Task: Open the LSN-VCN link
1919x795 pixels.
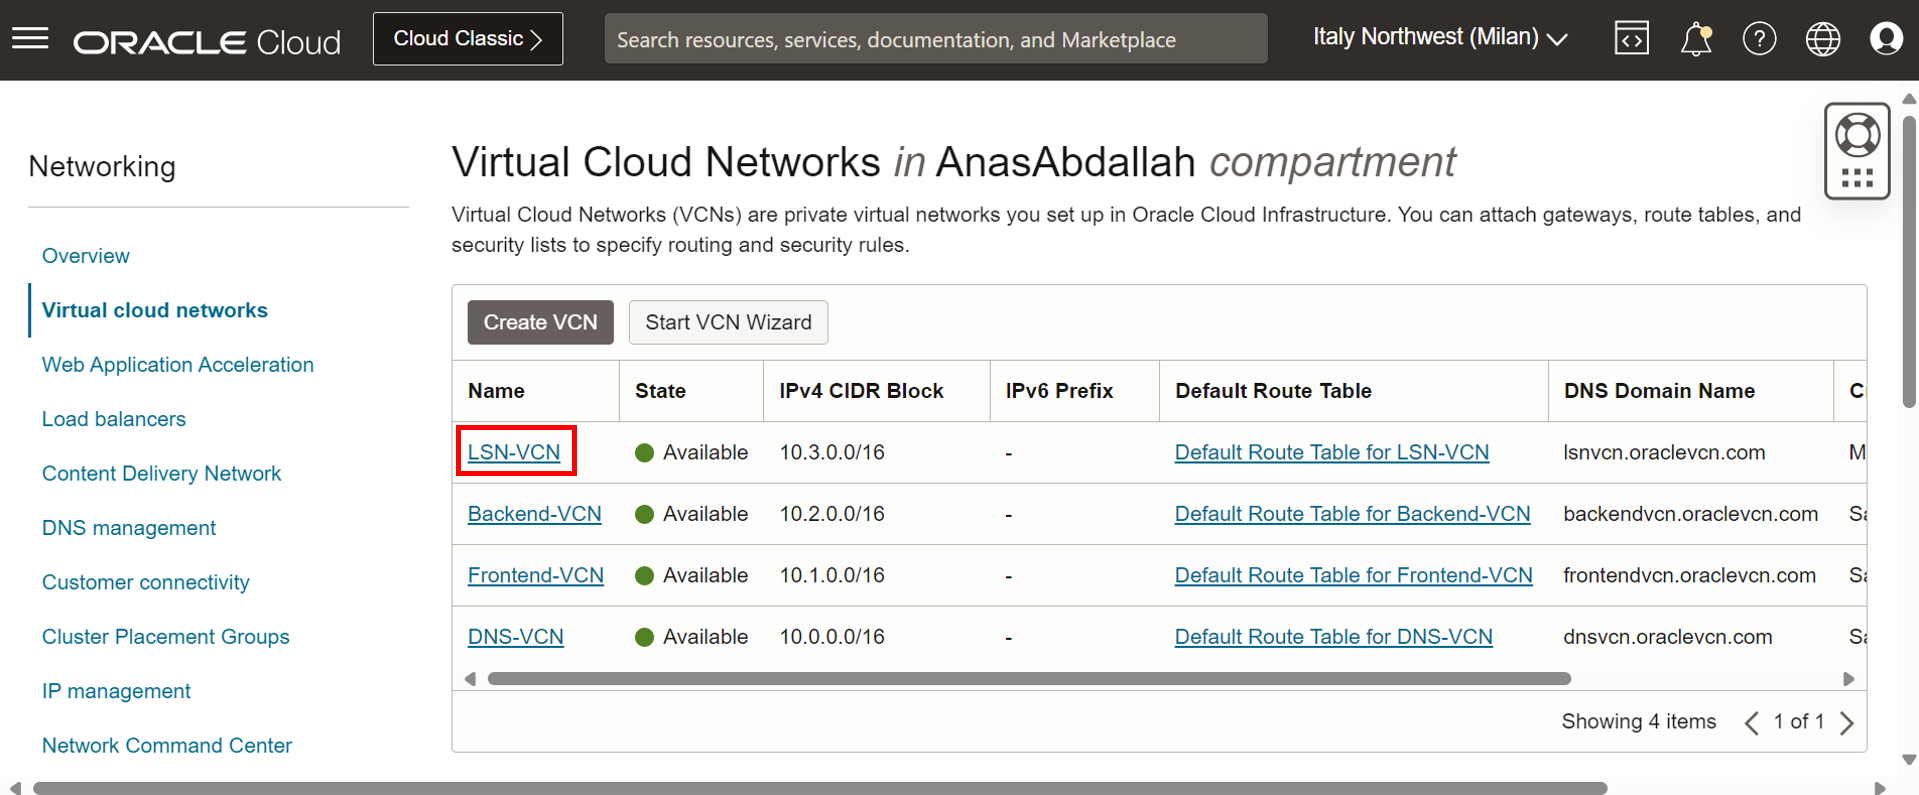Action: pyautogui.click(x=514, y=452)
